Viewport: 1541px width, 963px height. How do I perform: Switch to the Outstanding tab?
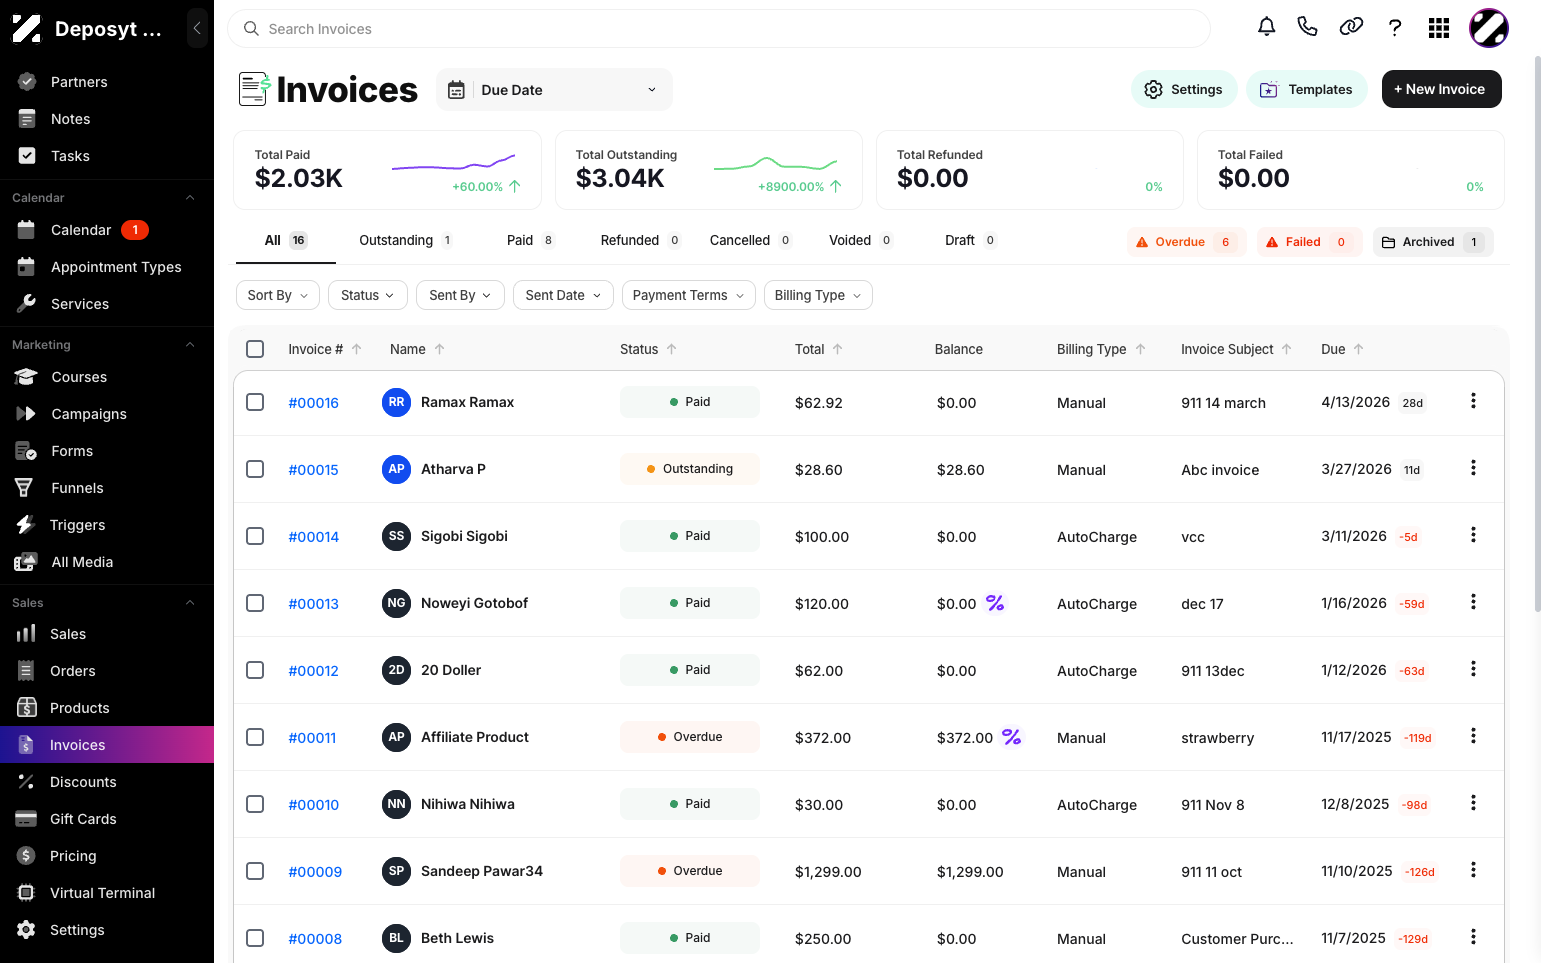click(x=406, y=240)
